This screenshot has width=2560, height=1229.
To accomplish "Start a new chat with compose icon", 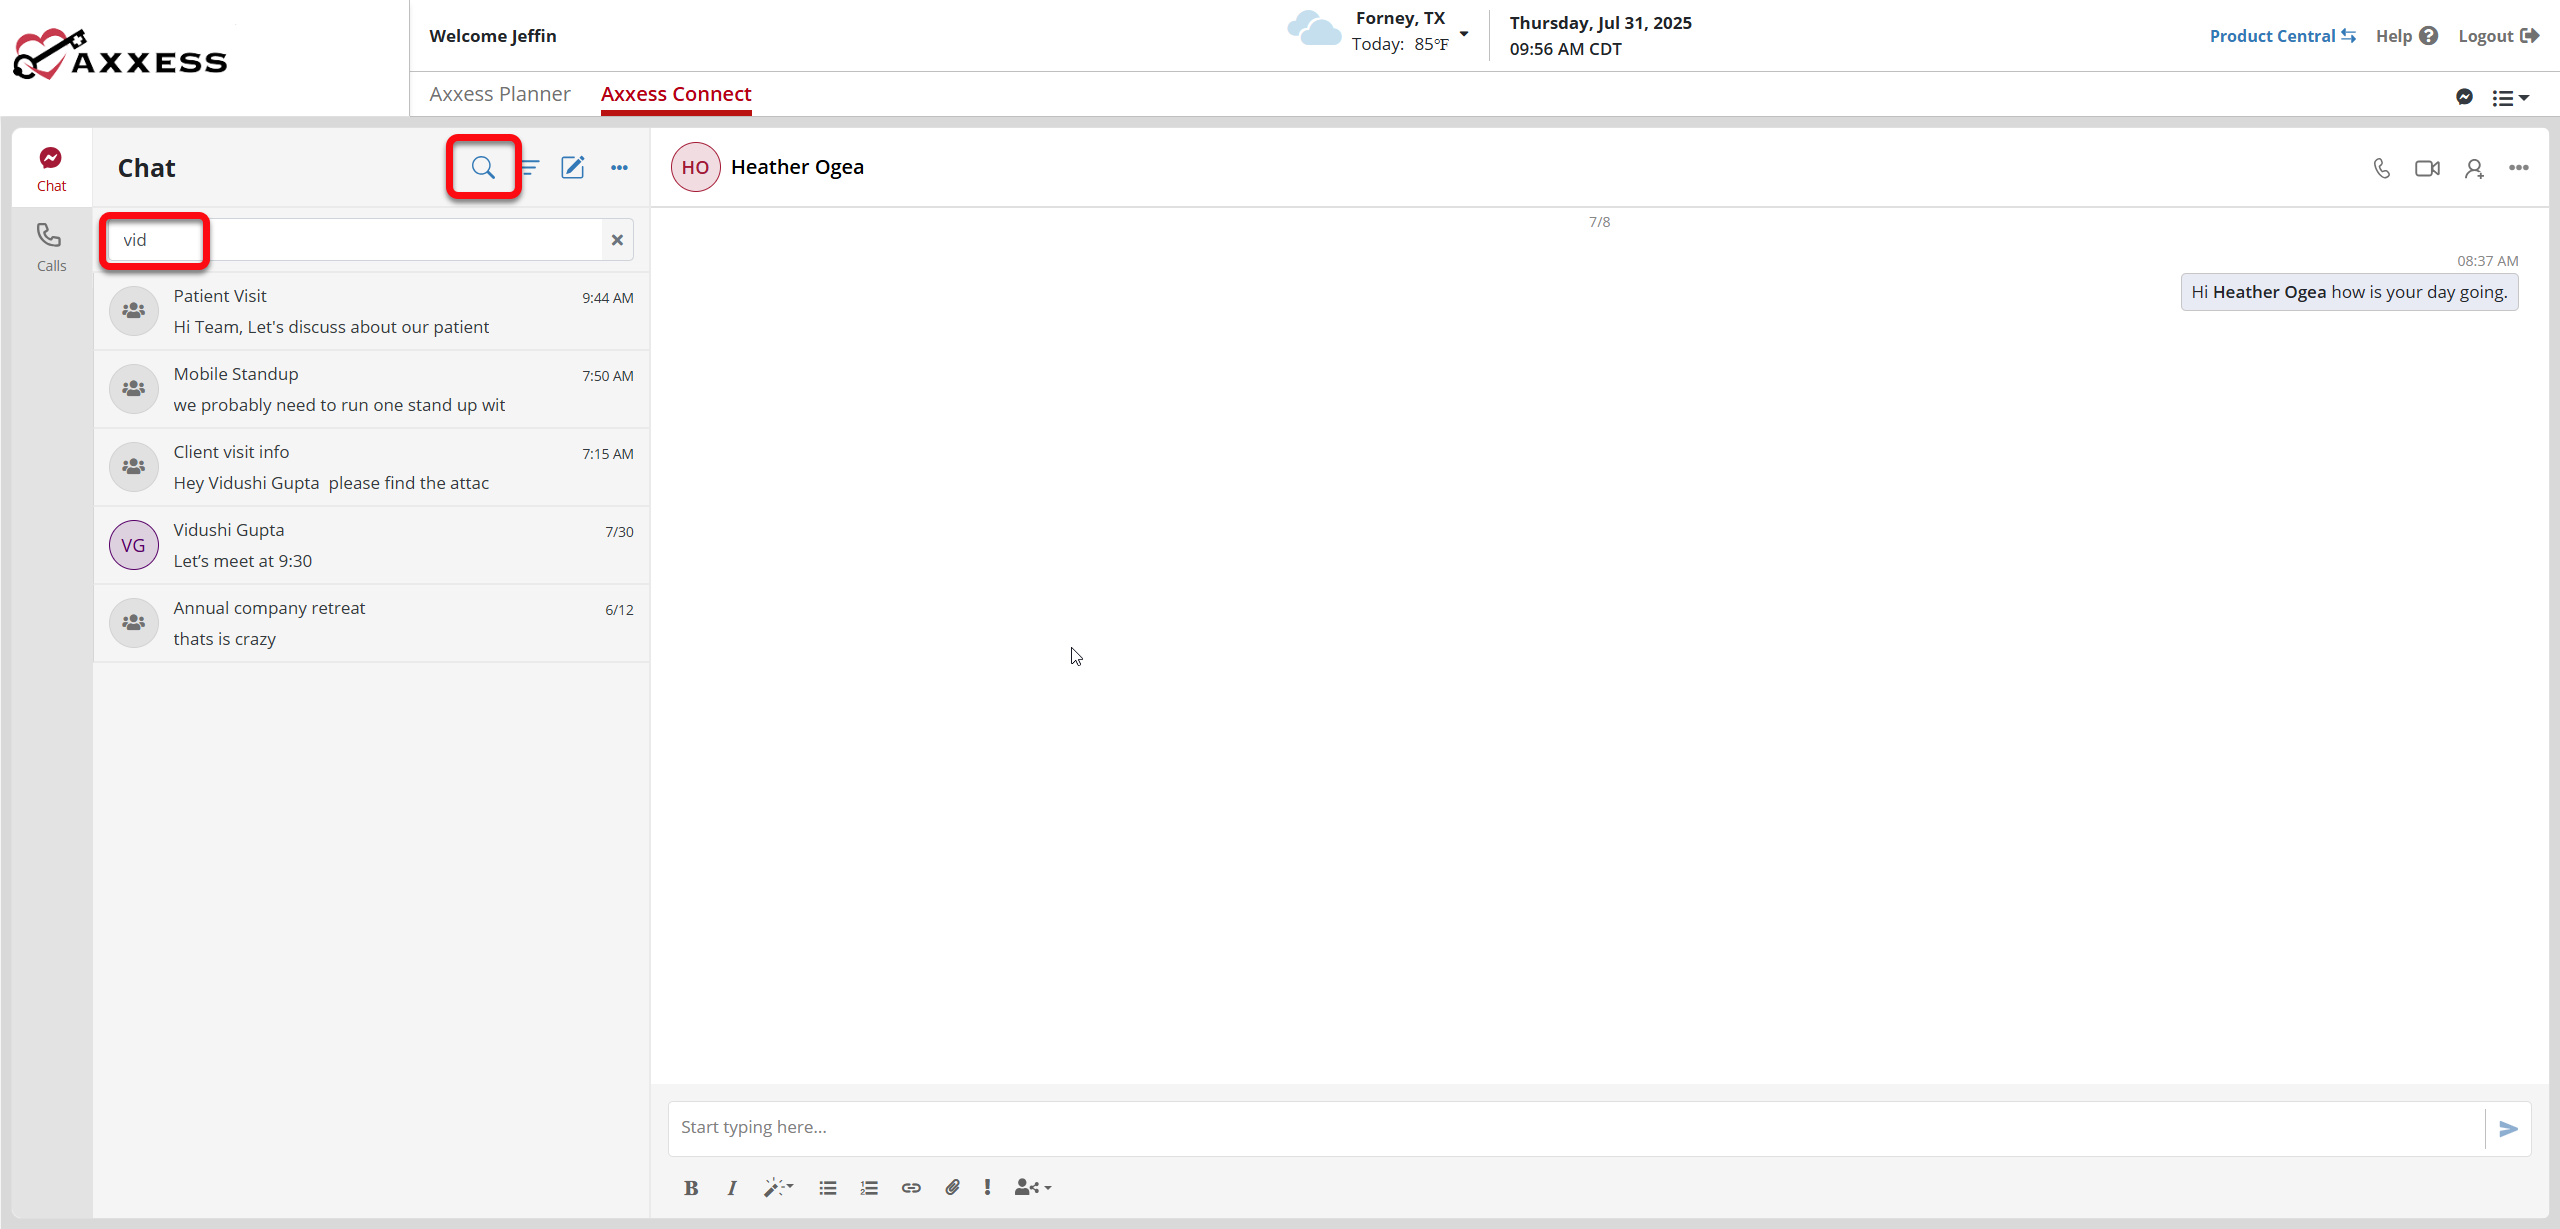I will point(572,167).
